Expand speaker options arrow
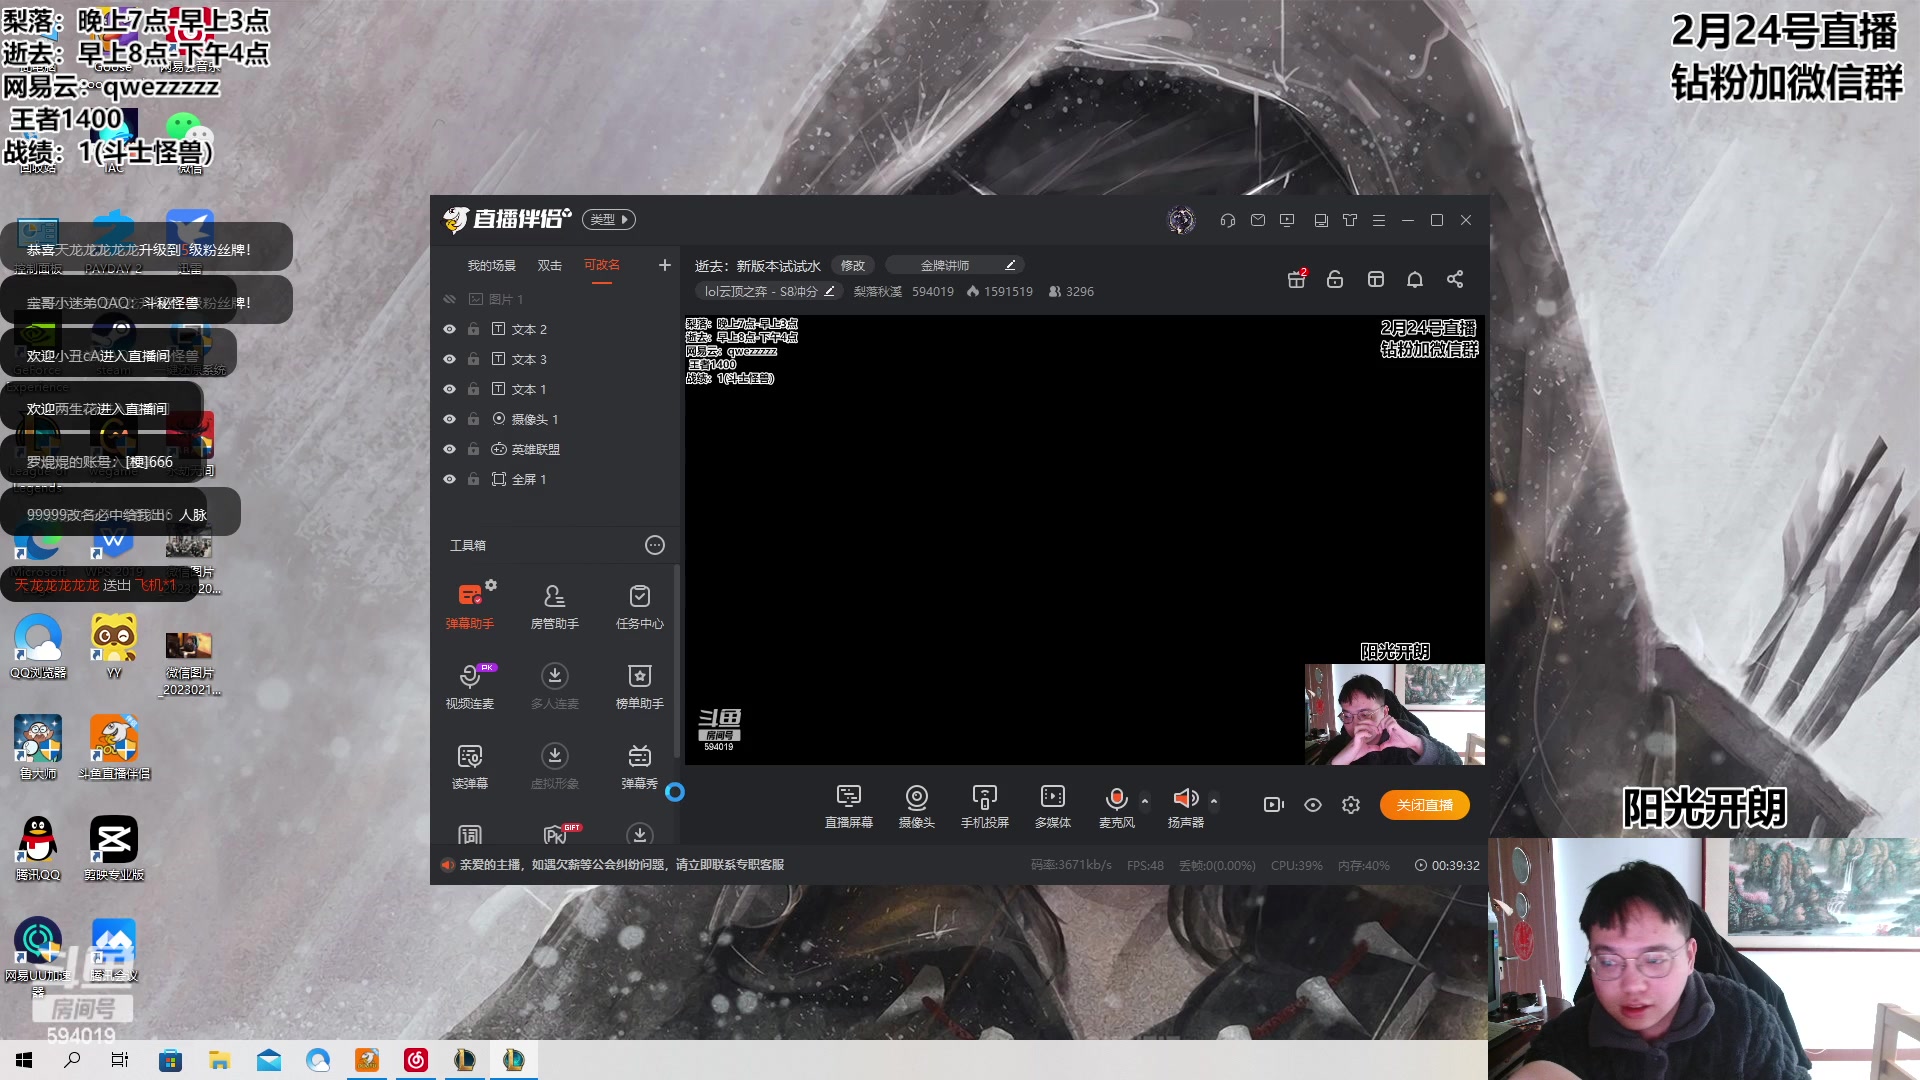This screenshot has height=1080, width=1920. point(1213,801)
